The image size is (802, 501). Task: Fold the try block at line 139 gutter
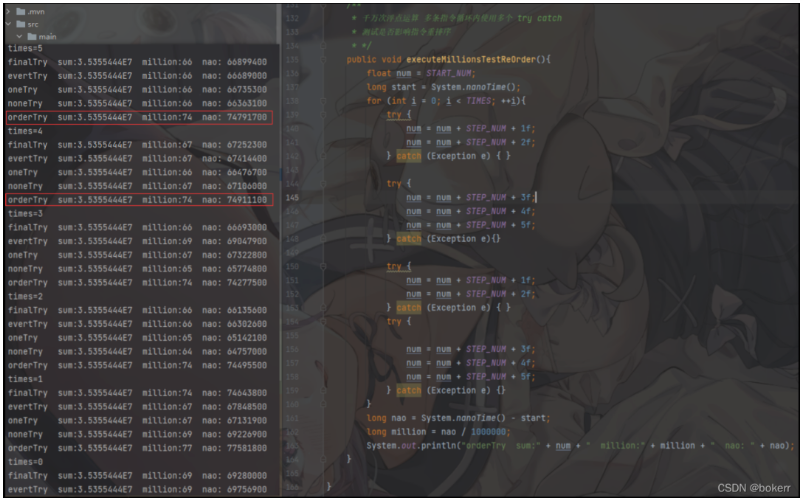(x=323, y=115)
